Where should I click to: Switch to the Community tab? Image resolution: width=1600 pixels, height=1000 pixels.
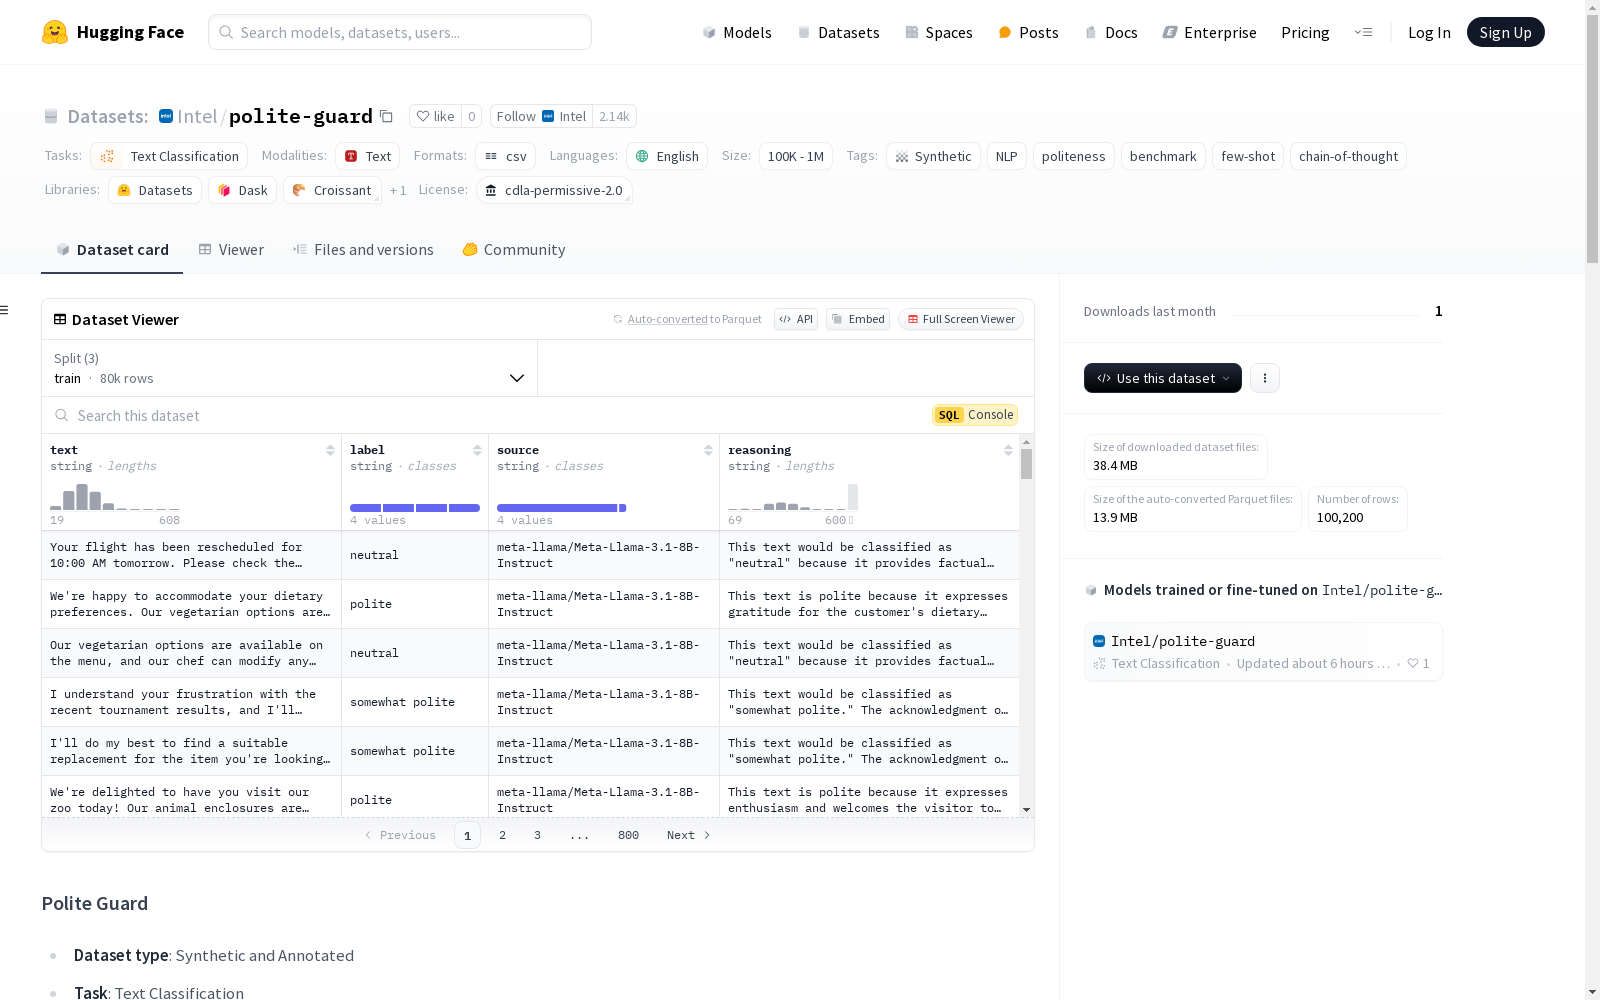click(x=514, y=250)
